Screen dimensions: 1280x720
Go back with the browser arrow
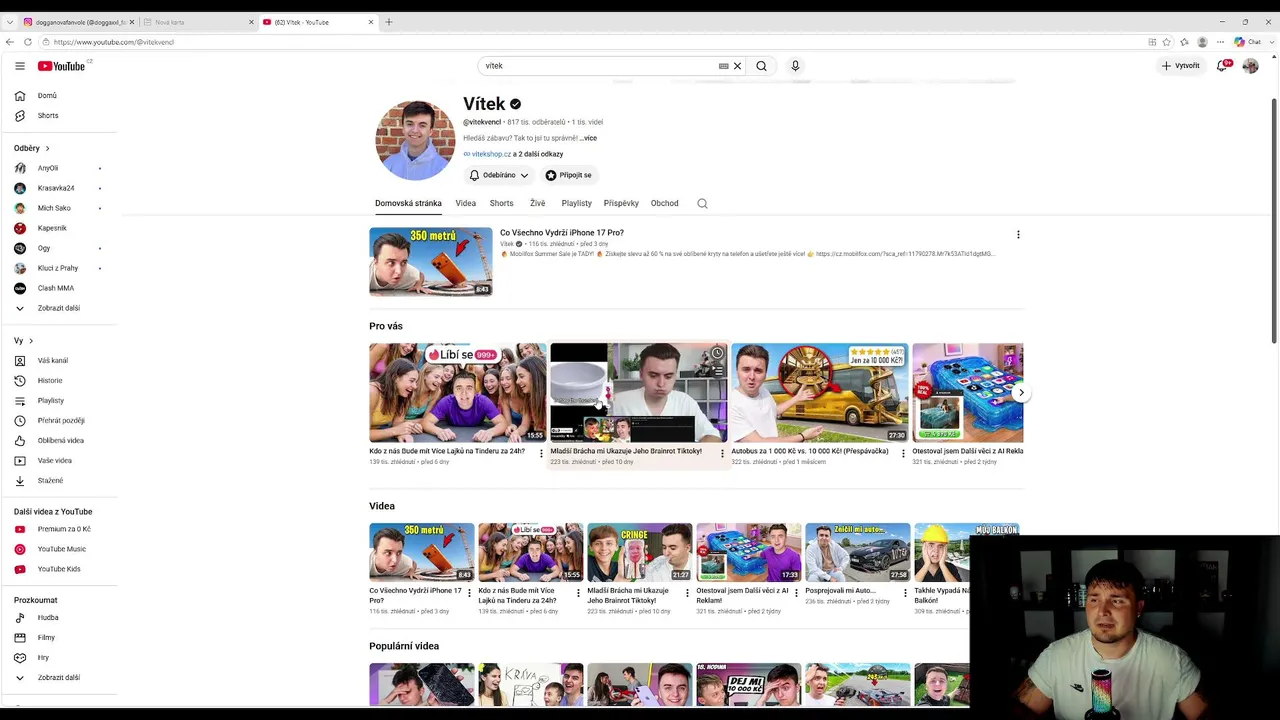tap(10, 42)
